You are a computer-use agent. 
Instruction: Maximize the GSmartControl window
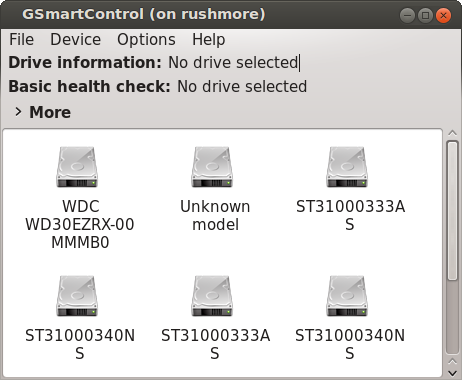(425, 15)
